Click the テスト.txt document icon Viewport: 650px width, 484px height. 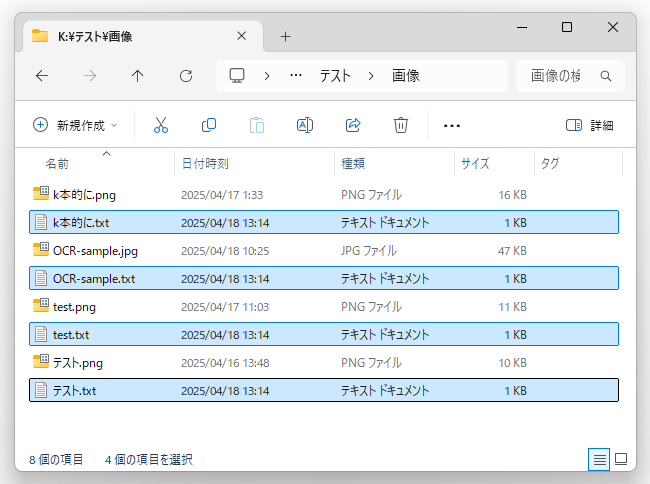click(41, 390)
